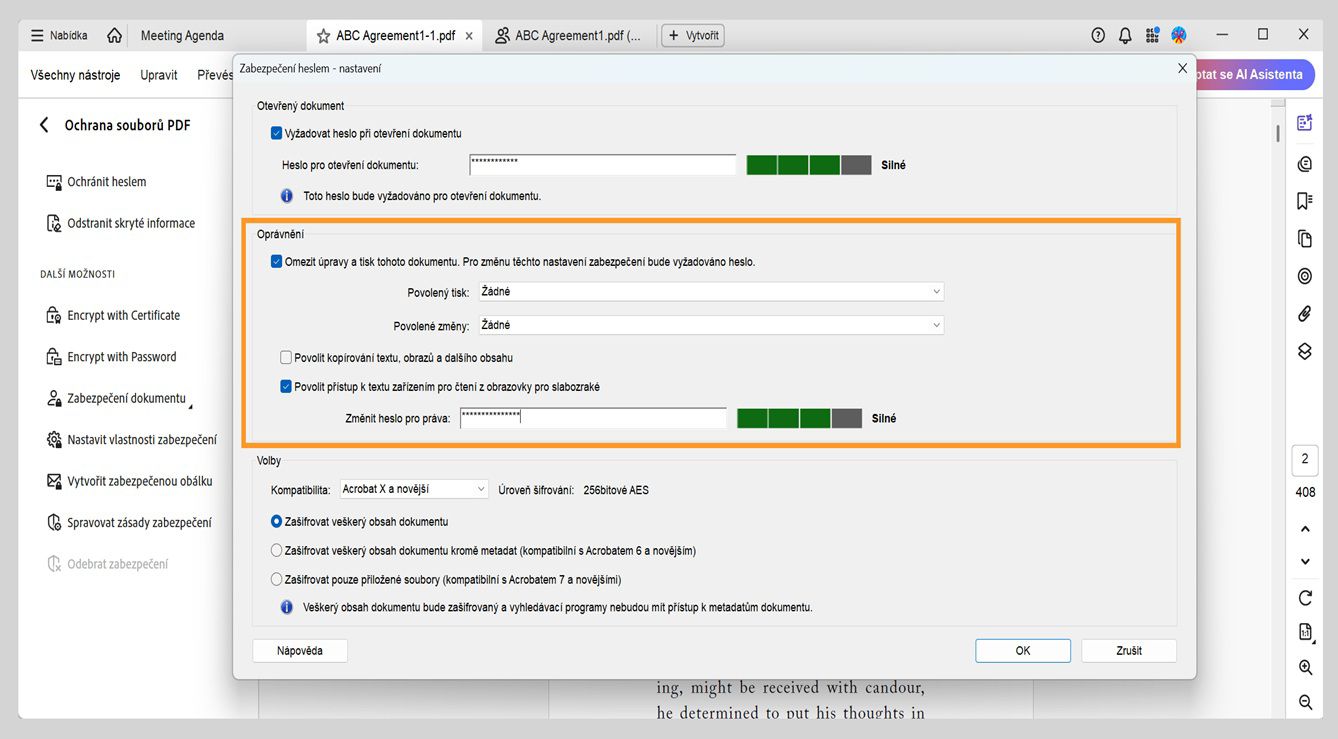This screenshot has height=739, width=1338.
Task: Open the apps grid icon
Action: pos(1152,36)
